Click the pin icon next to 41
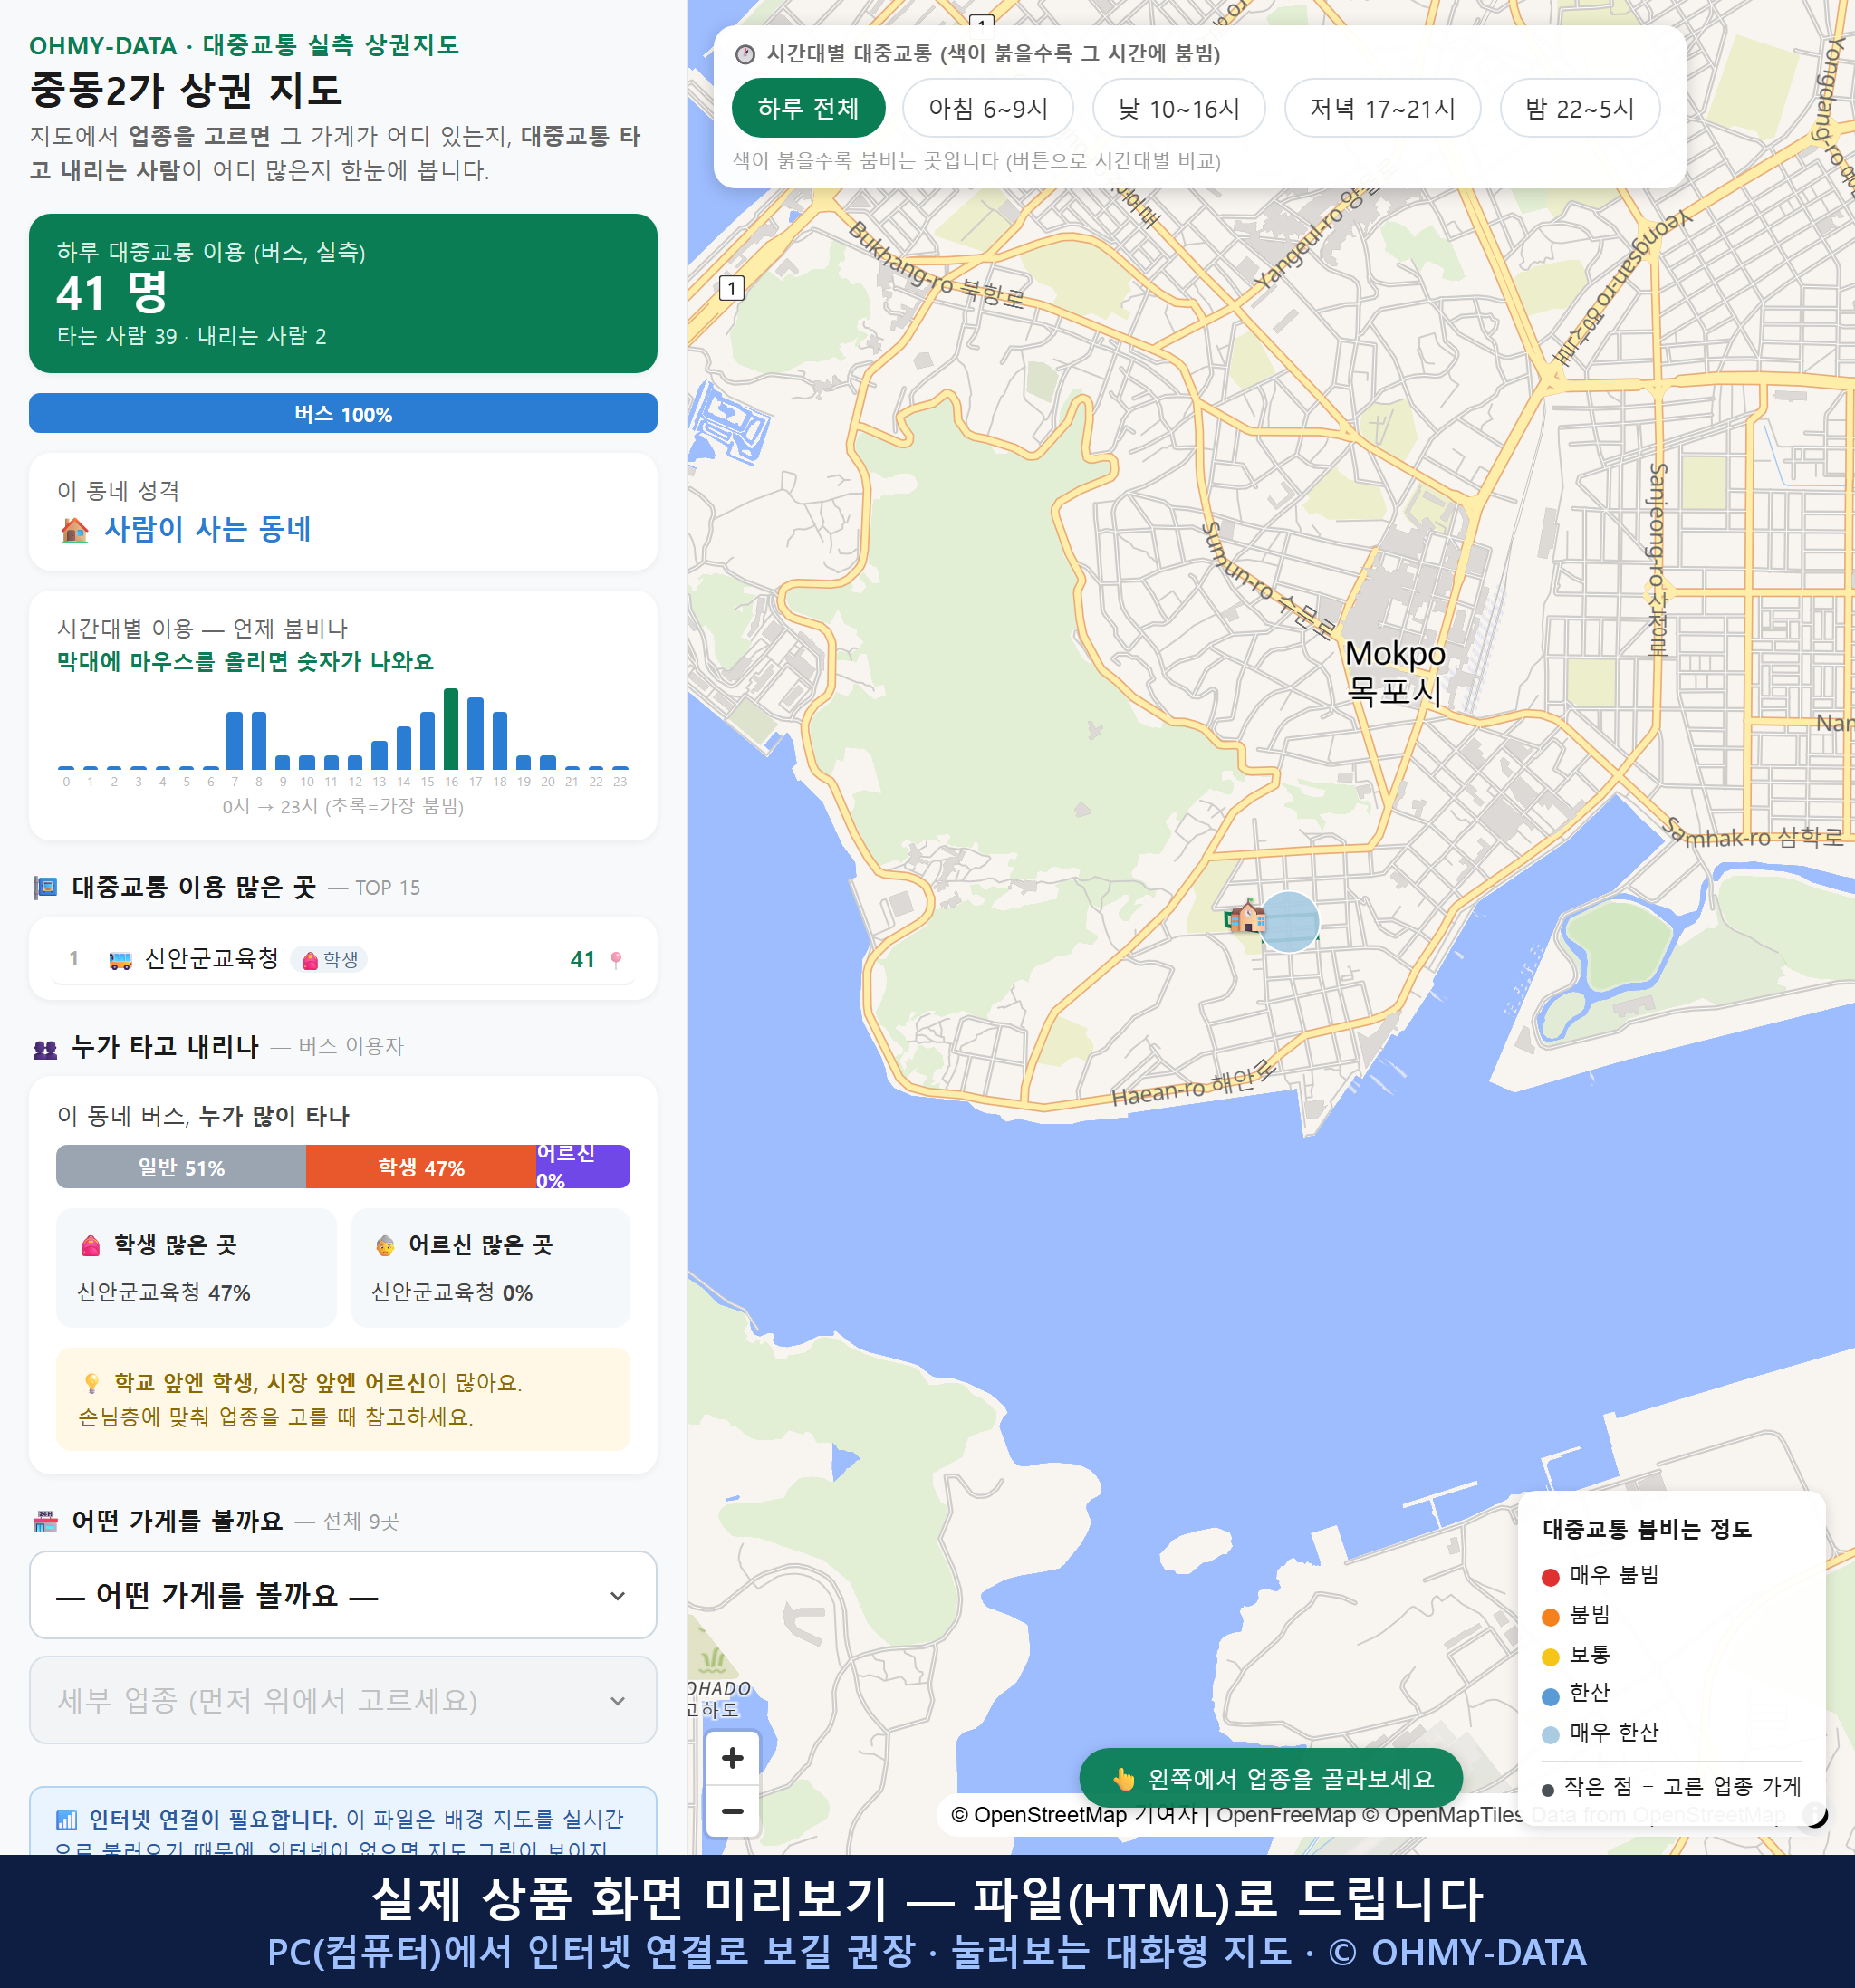Screen dimensions: 1855x1988 [x=616, y=959]
